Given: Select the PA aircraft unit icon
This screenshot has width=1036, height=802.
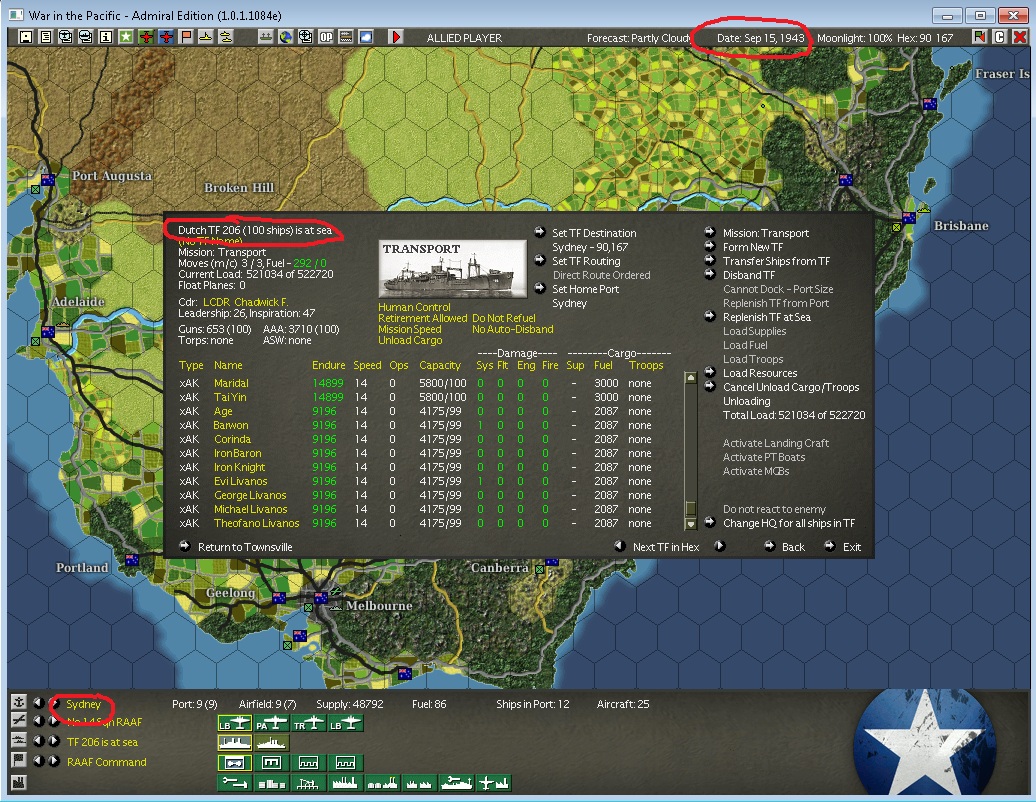Looking at the screenshot, I should [272, 723].
